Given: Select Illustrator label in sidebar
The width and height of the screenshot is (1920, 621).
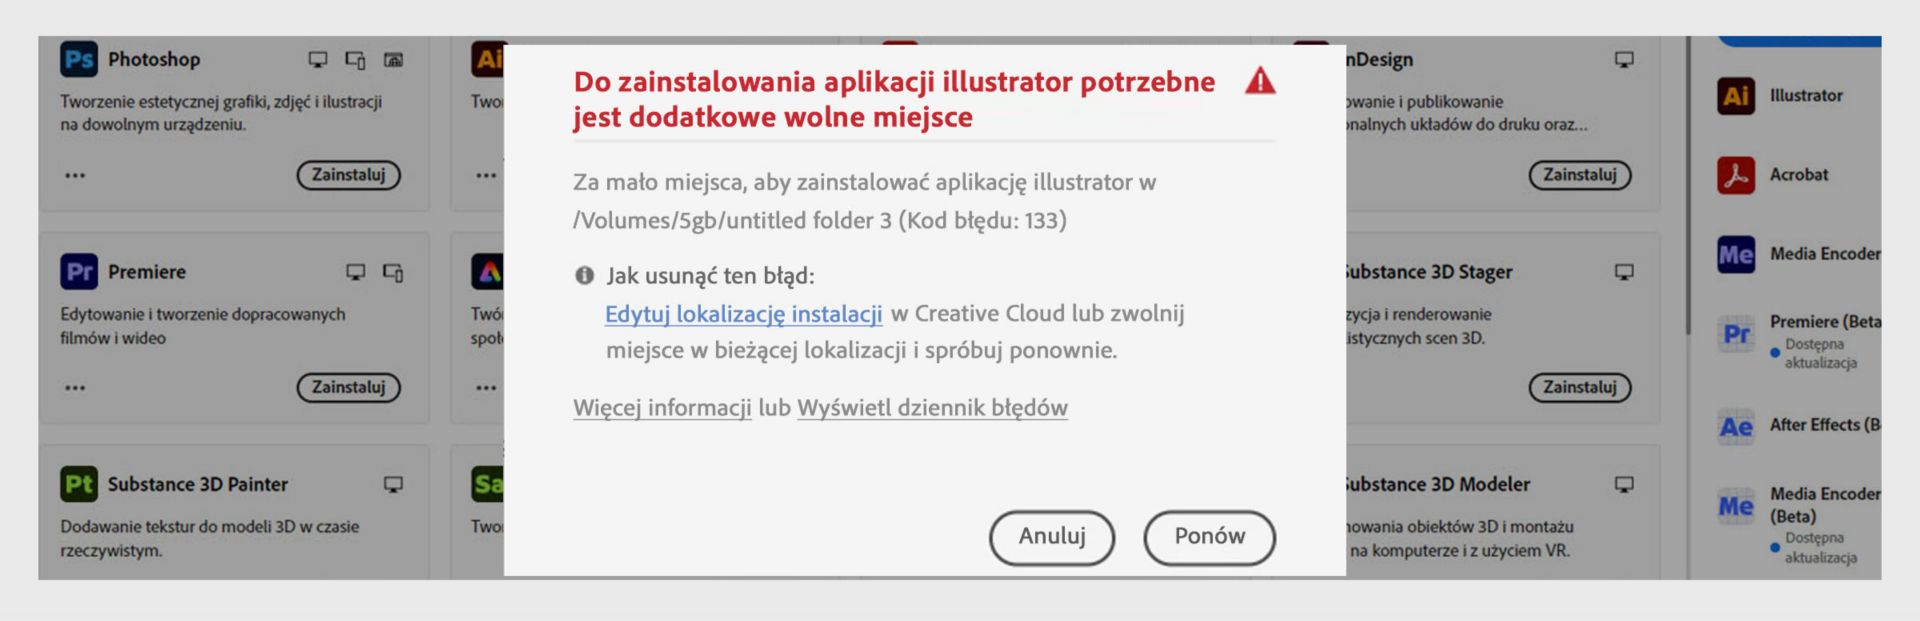Looking at the screenshot, I should 1806,96.
